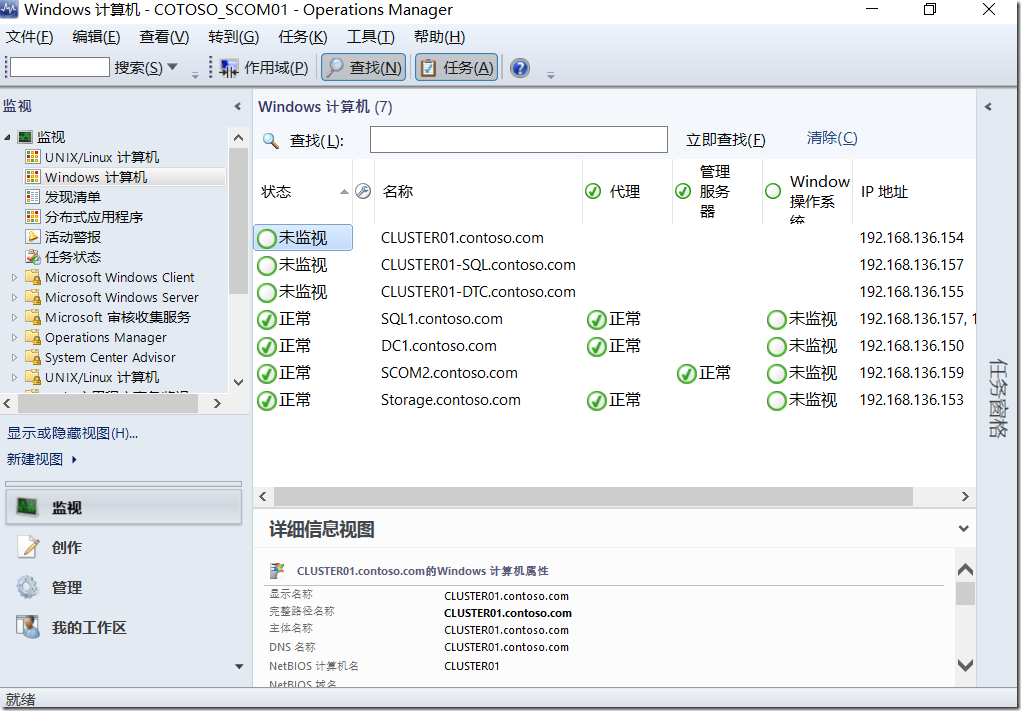Open the 新建视图 link
This screenshot has height=711, width=1021.
[42, 459]
